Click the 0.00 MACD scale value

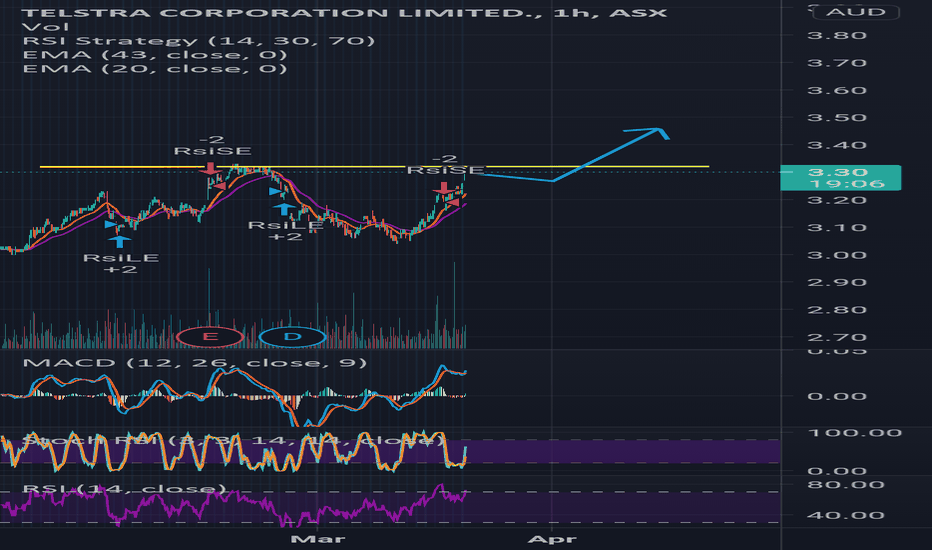(x=837, y=397)
